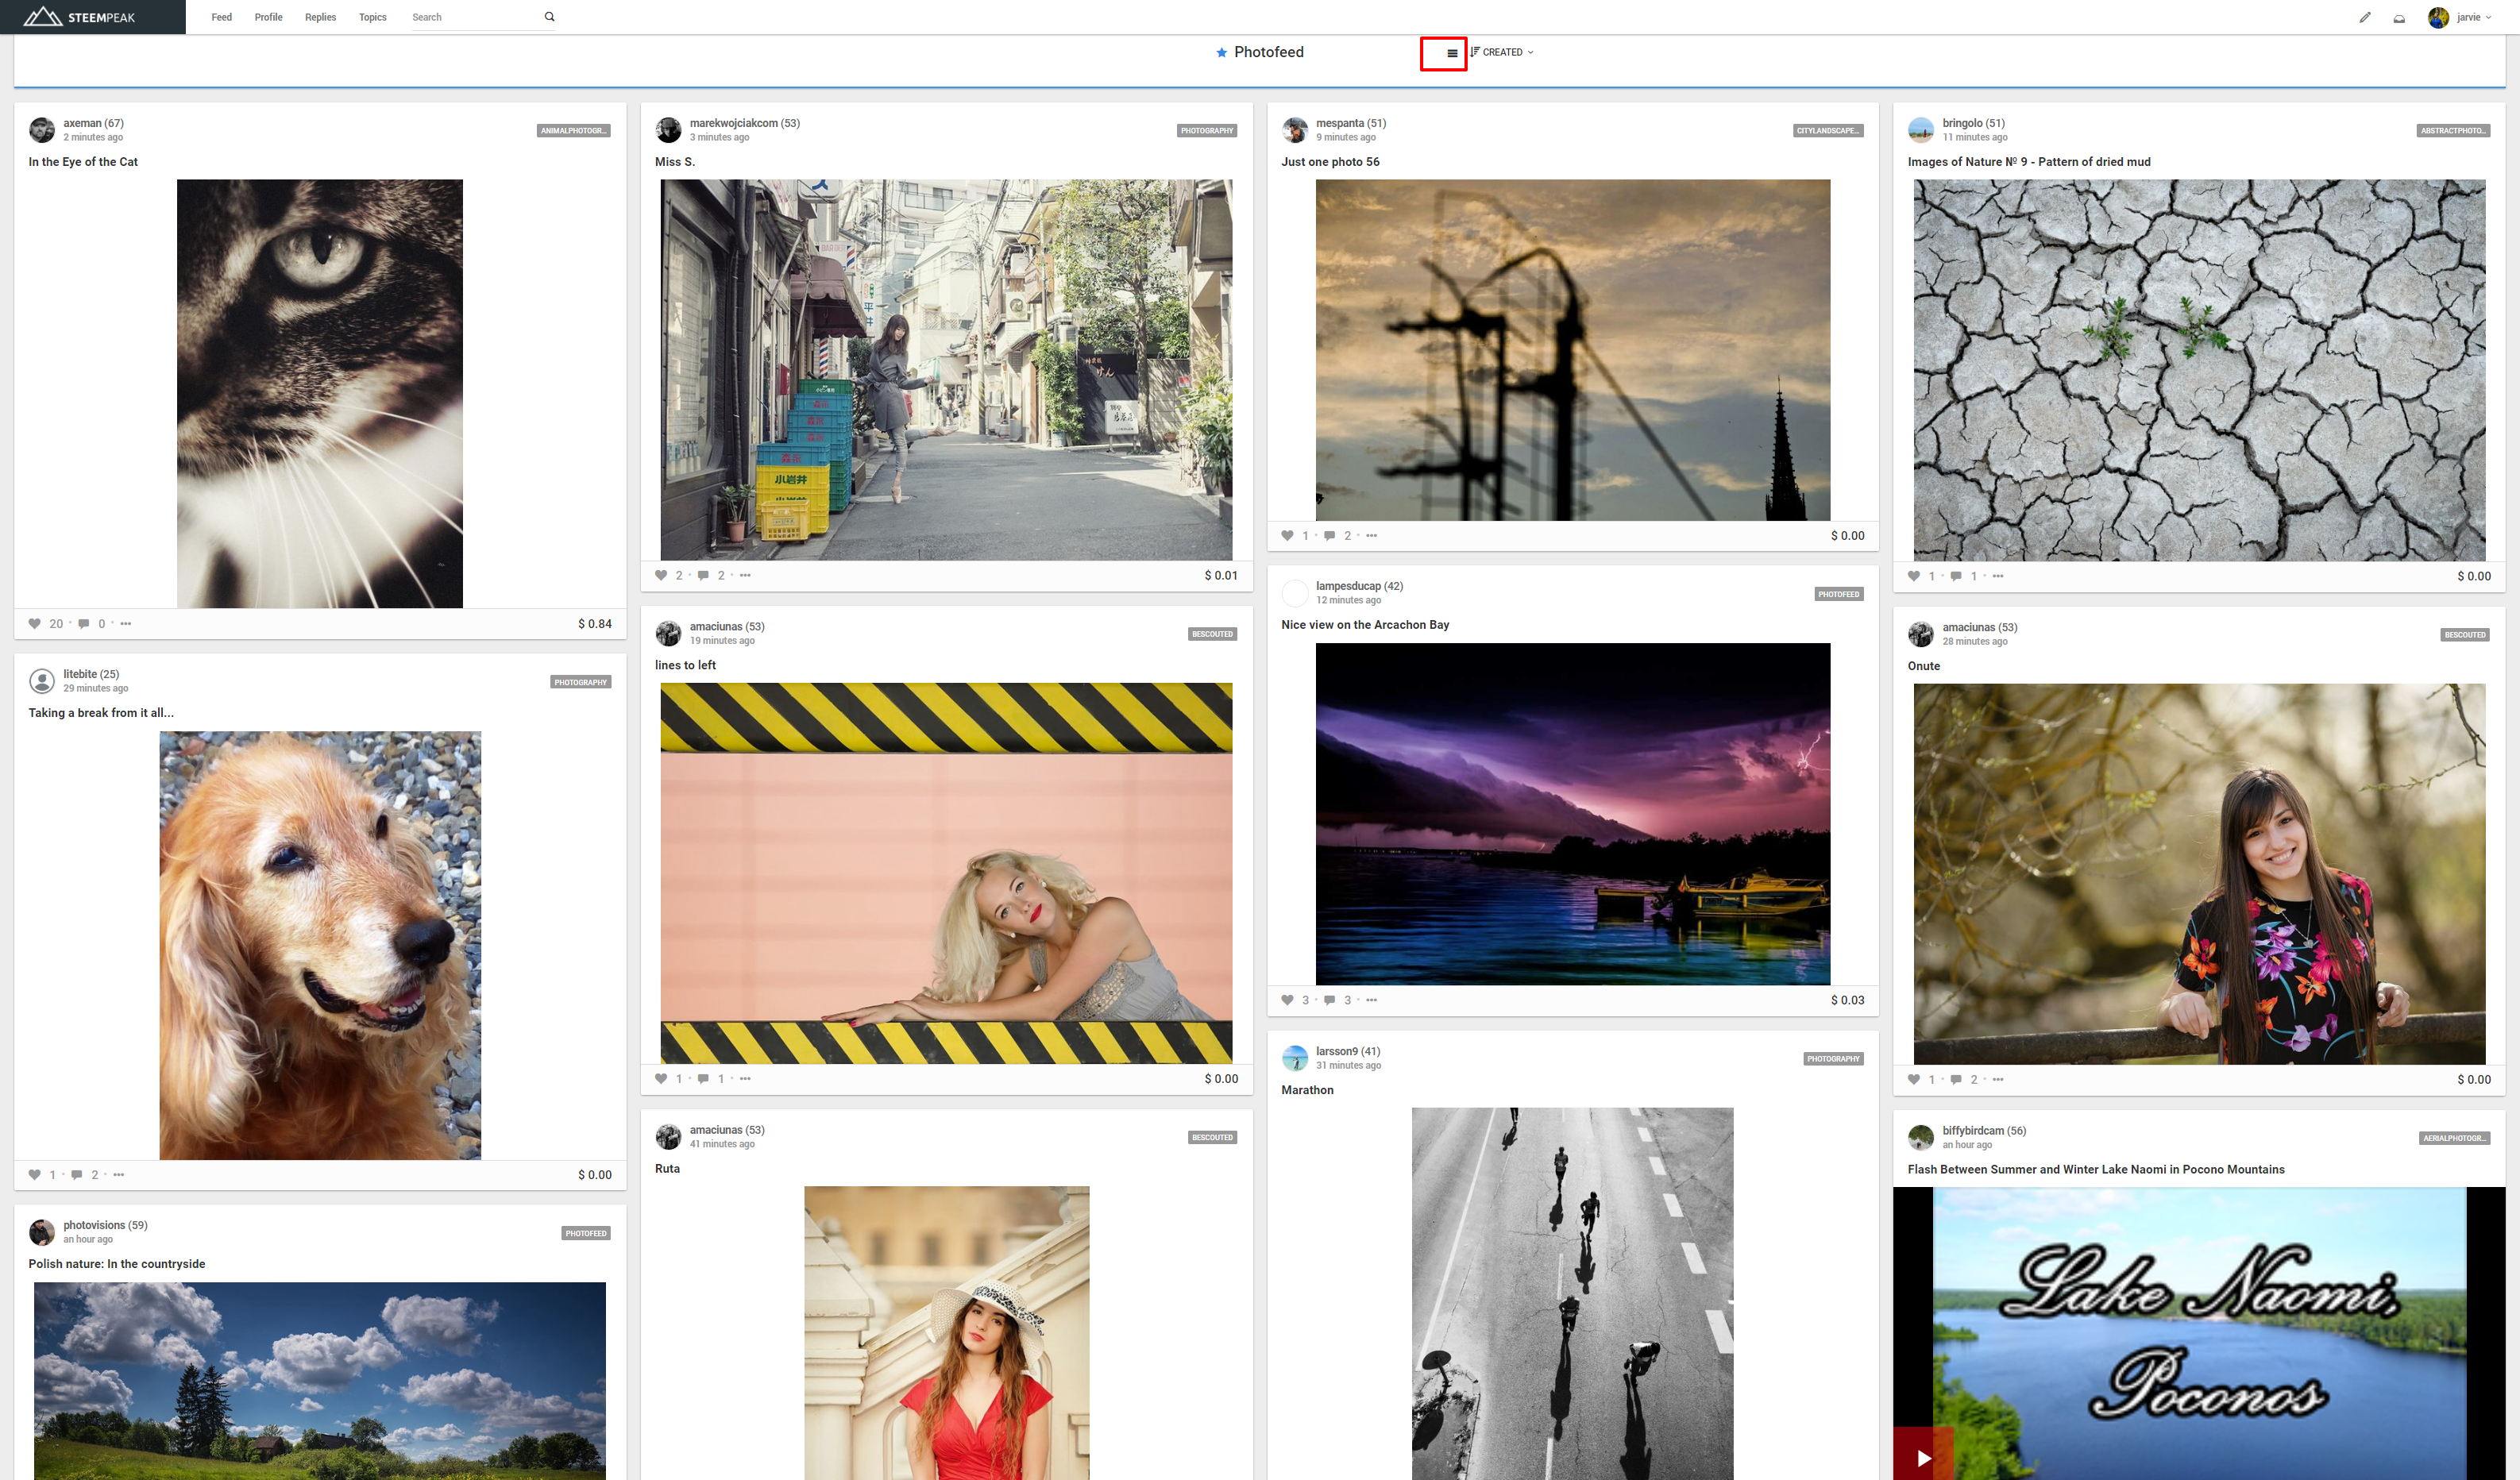Click the messaging/envelope icon top right
2520x1480 pixels.
point(2400,16)
